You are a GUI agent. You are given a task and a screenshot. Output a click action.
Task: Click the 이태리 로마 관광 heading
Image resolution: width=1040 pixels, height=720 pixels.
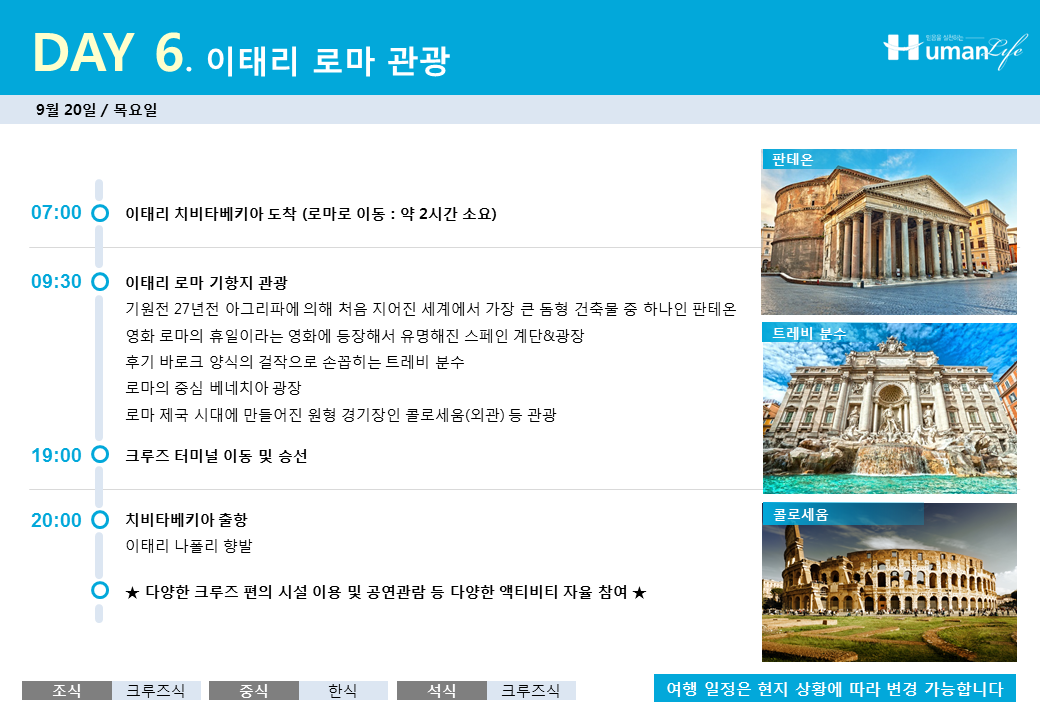[328, 61]
